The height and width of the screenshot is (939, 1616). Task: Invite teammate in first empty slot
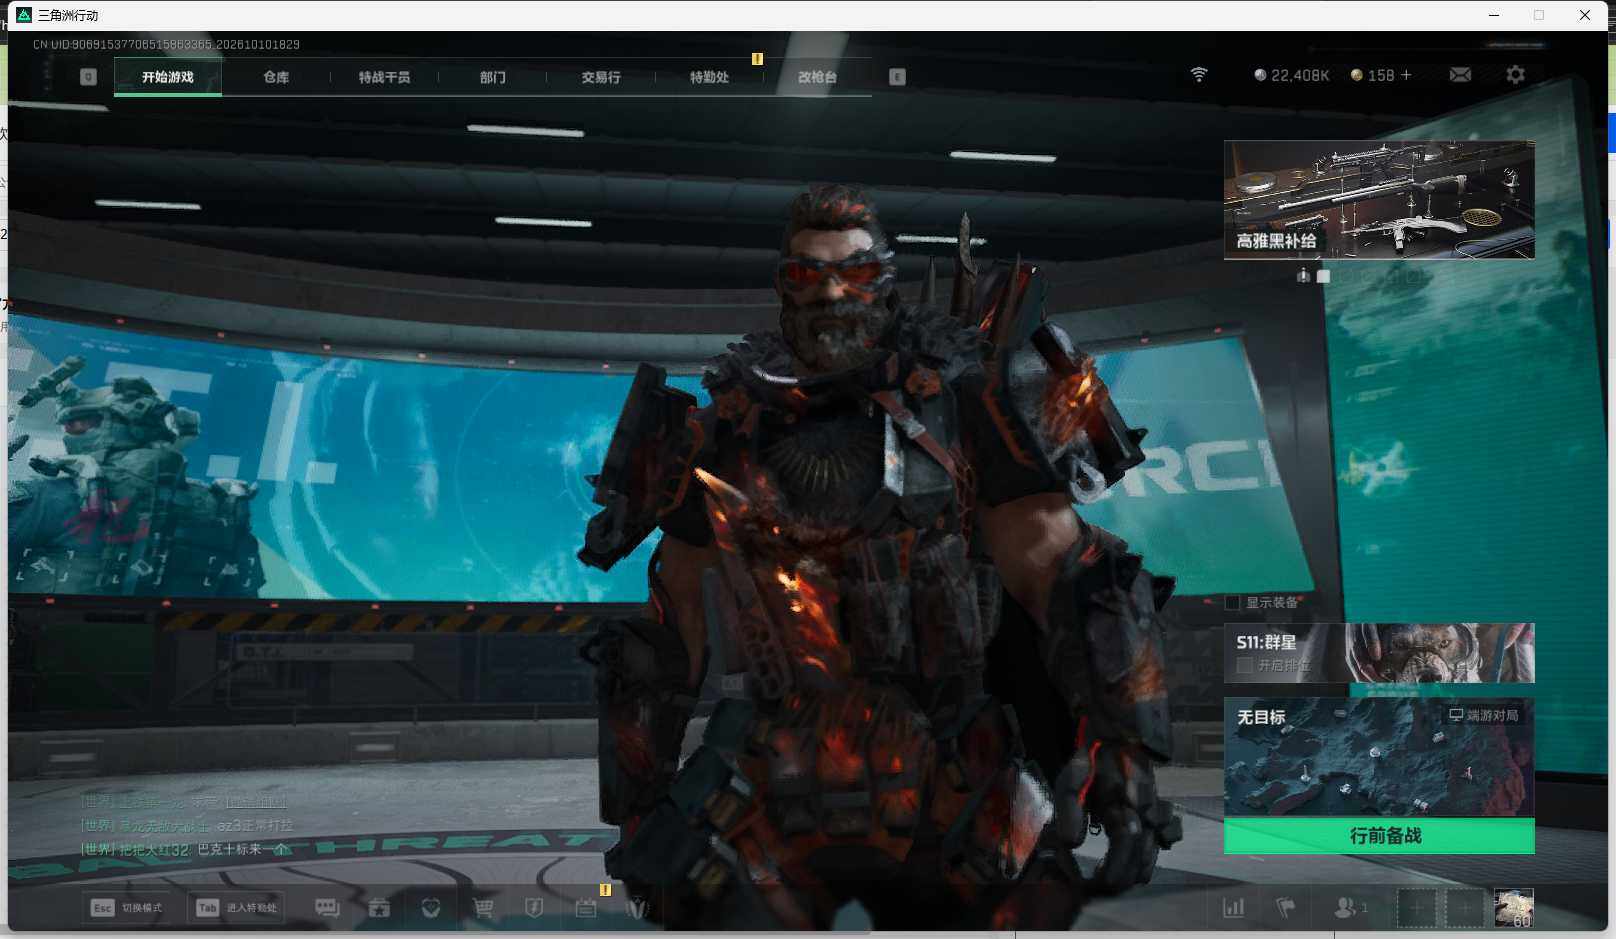[1416, 908]
